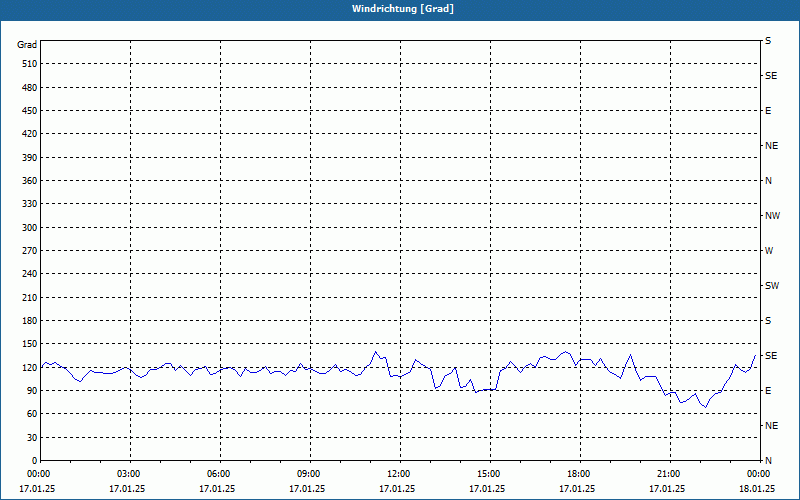Viewport: 800px width, 500px height.
Task: Click the 21:00 time label
Action: [668, 474]
